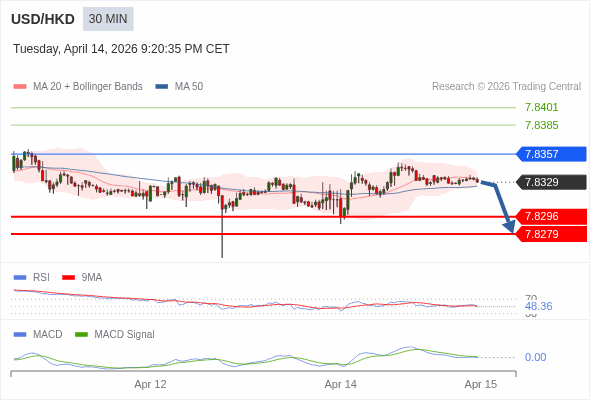Click the Apr 15 date axis label
The width and height of the screenshot is (590, 400).
pyautogui.click(x=481, y=384)
